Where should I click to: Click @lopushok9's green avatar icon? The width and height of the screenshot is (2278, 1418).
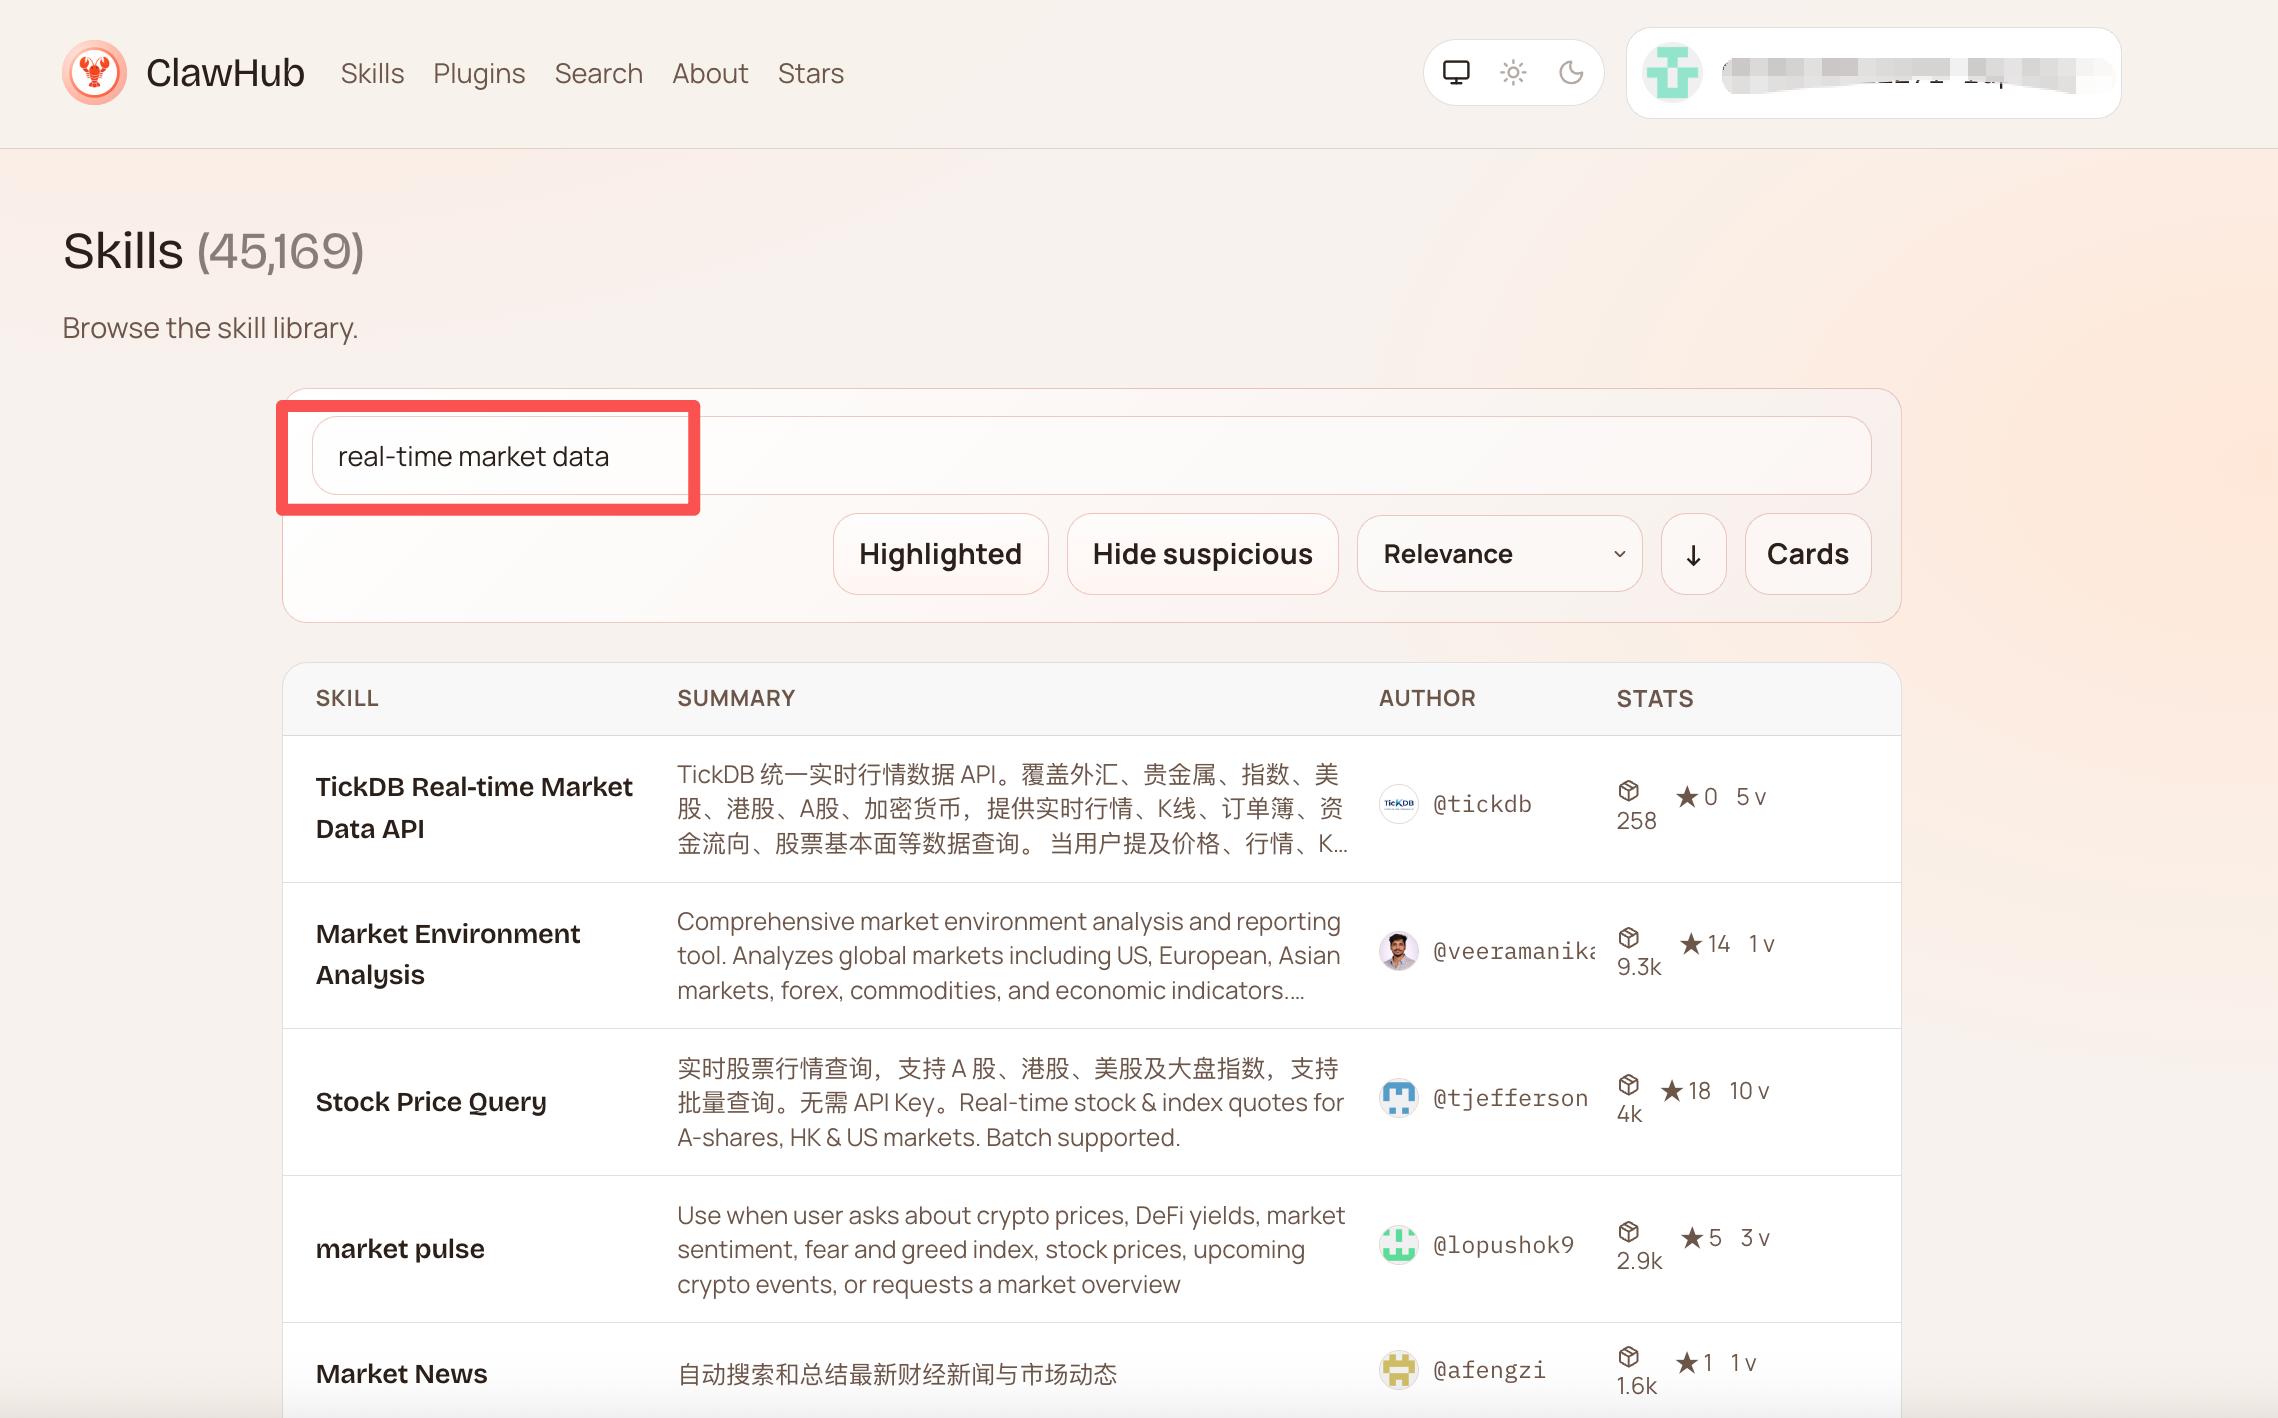coord(1398,1245)
